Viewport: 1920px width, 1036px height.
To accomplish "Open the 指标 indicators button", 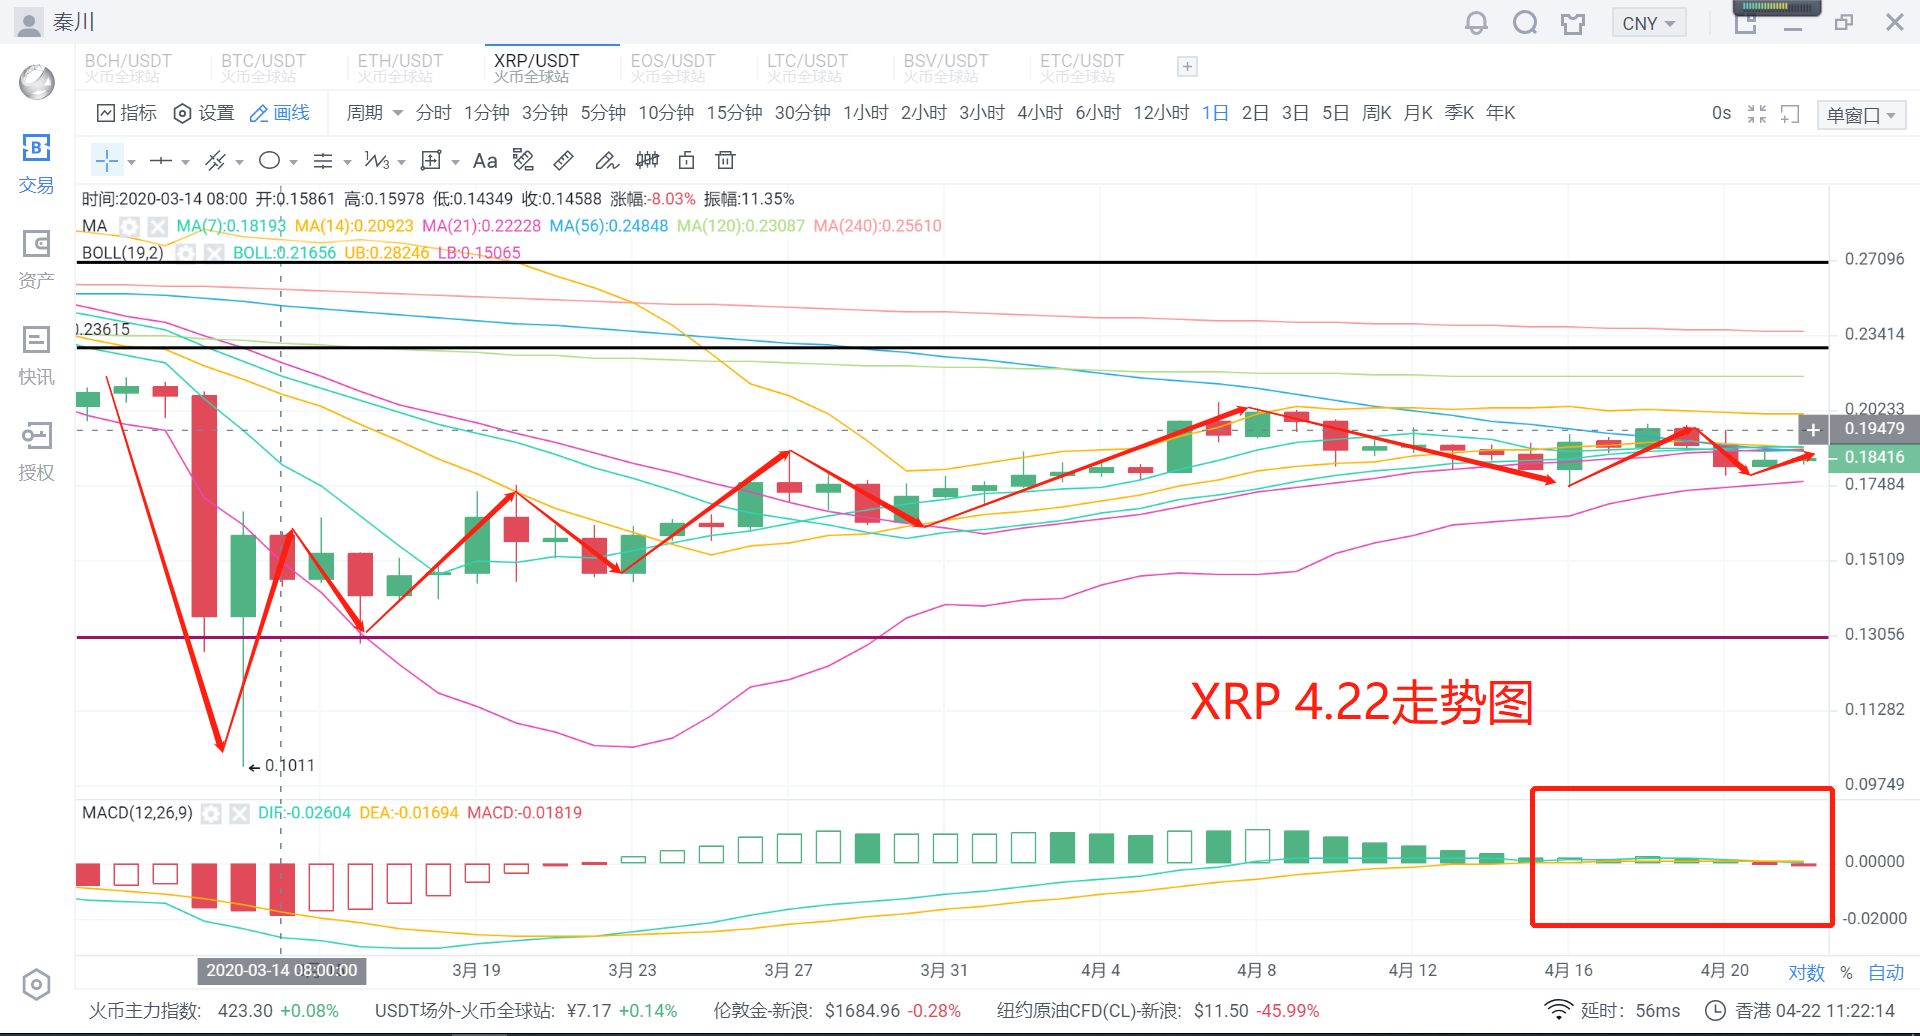I will click(x=126, y=113).
